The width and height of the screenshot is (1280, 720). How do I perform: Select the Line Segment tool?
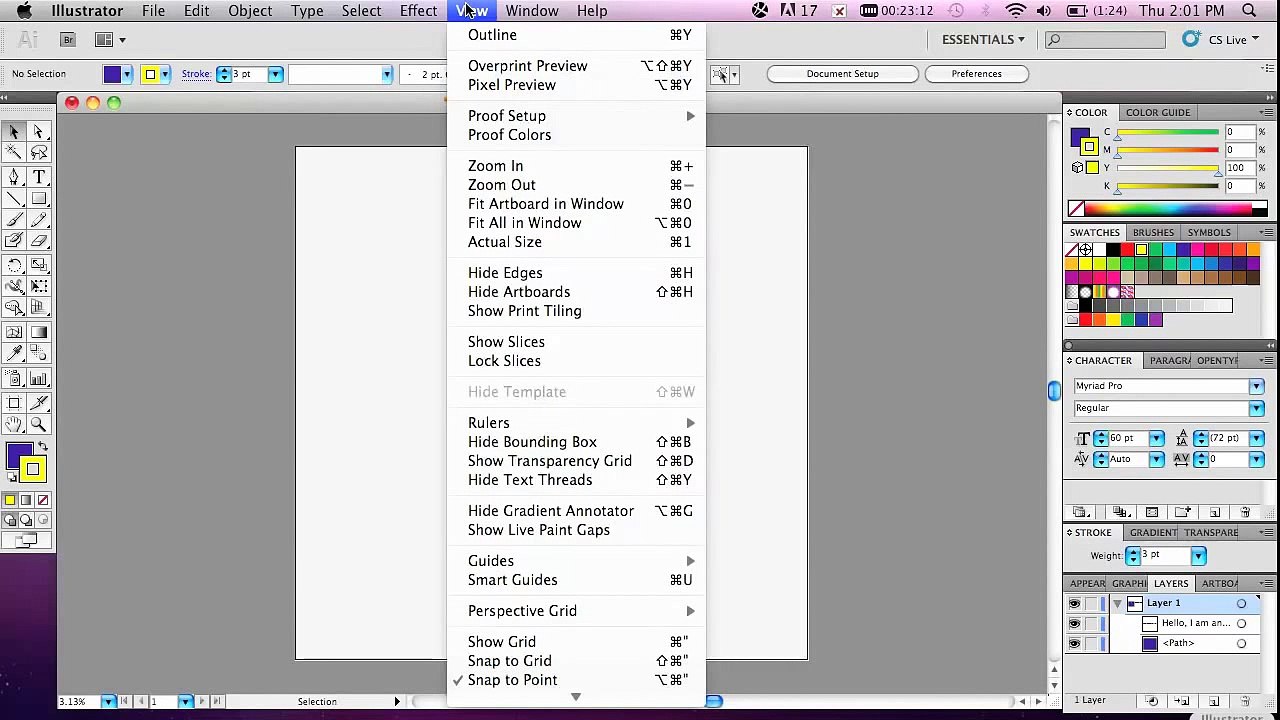pos(14,199)
